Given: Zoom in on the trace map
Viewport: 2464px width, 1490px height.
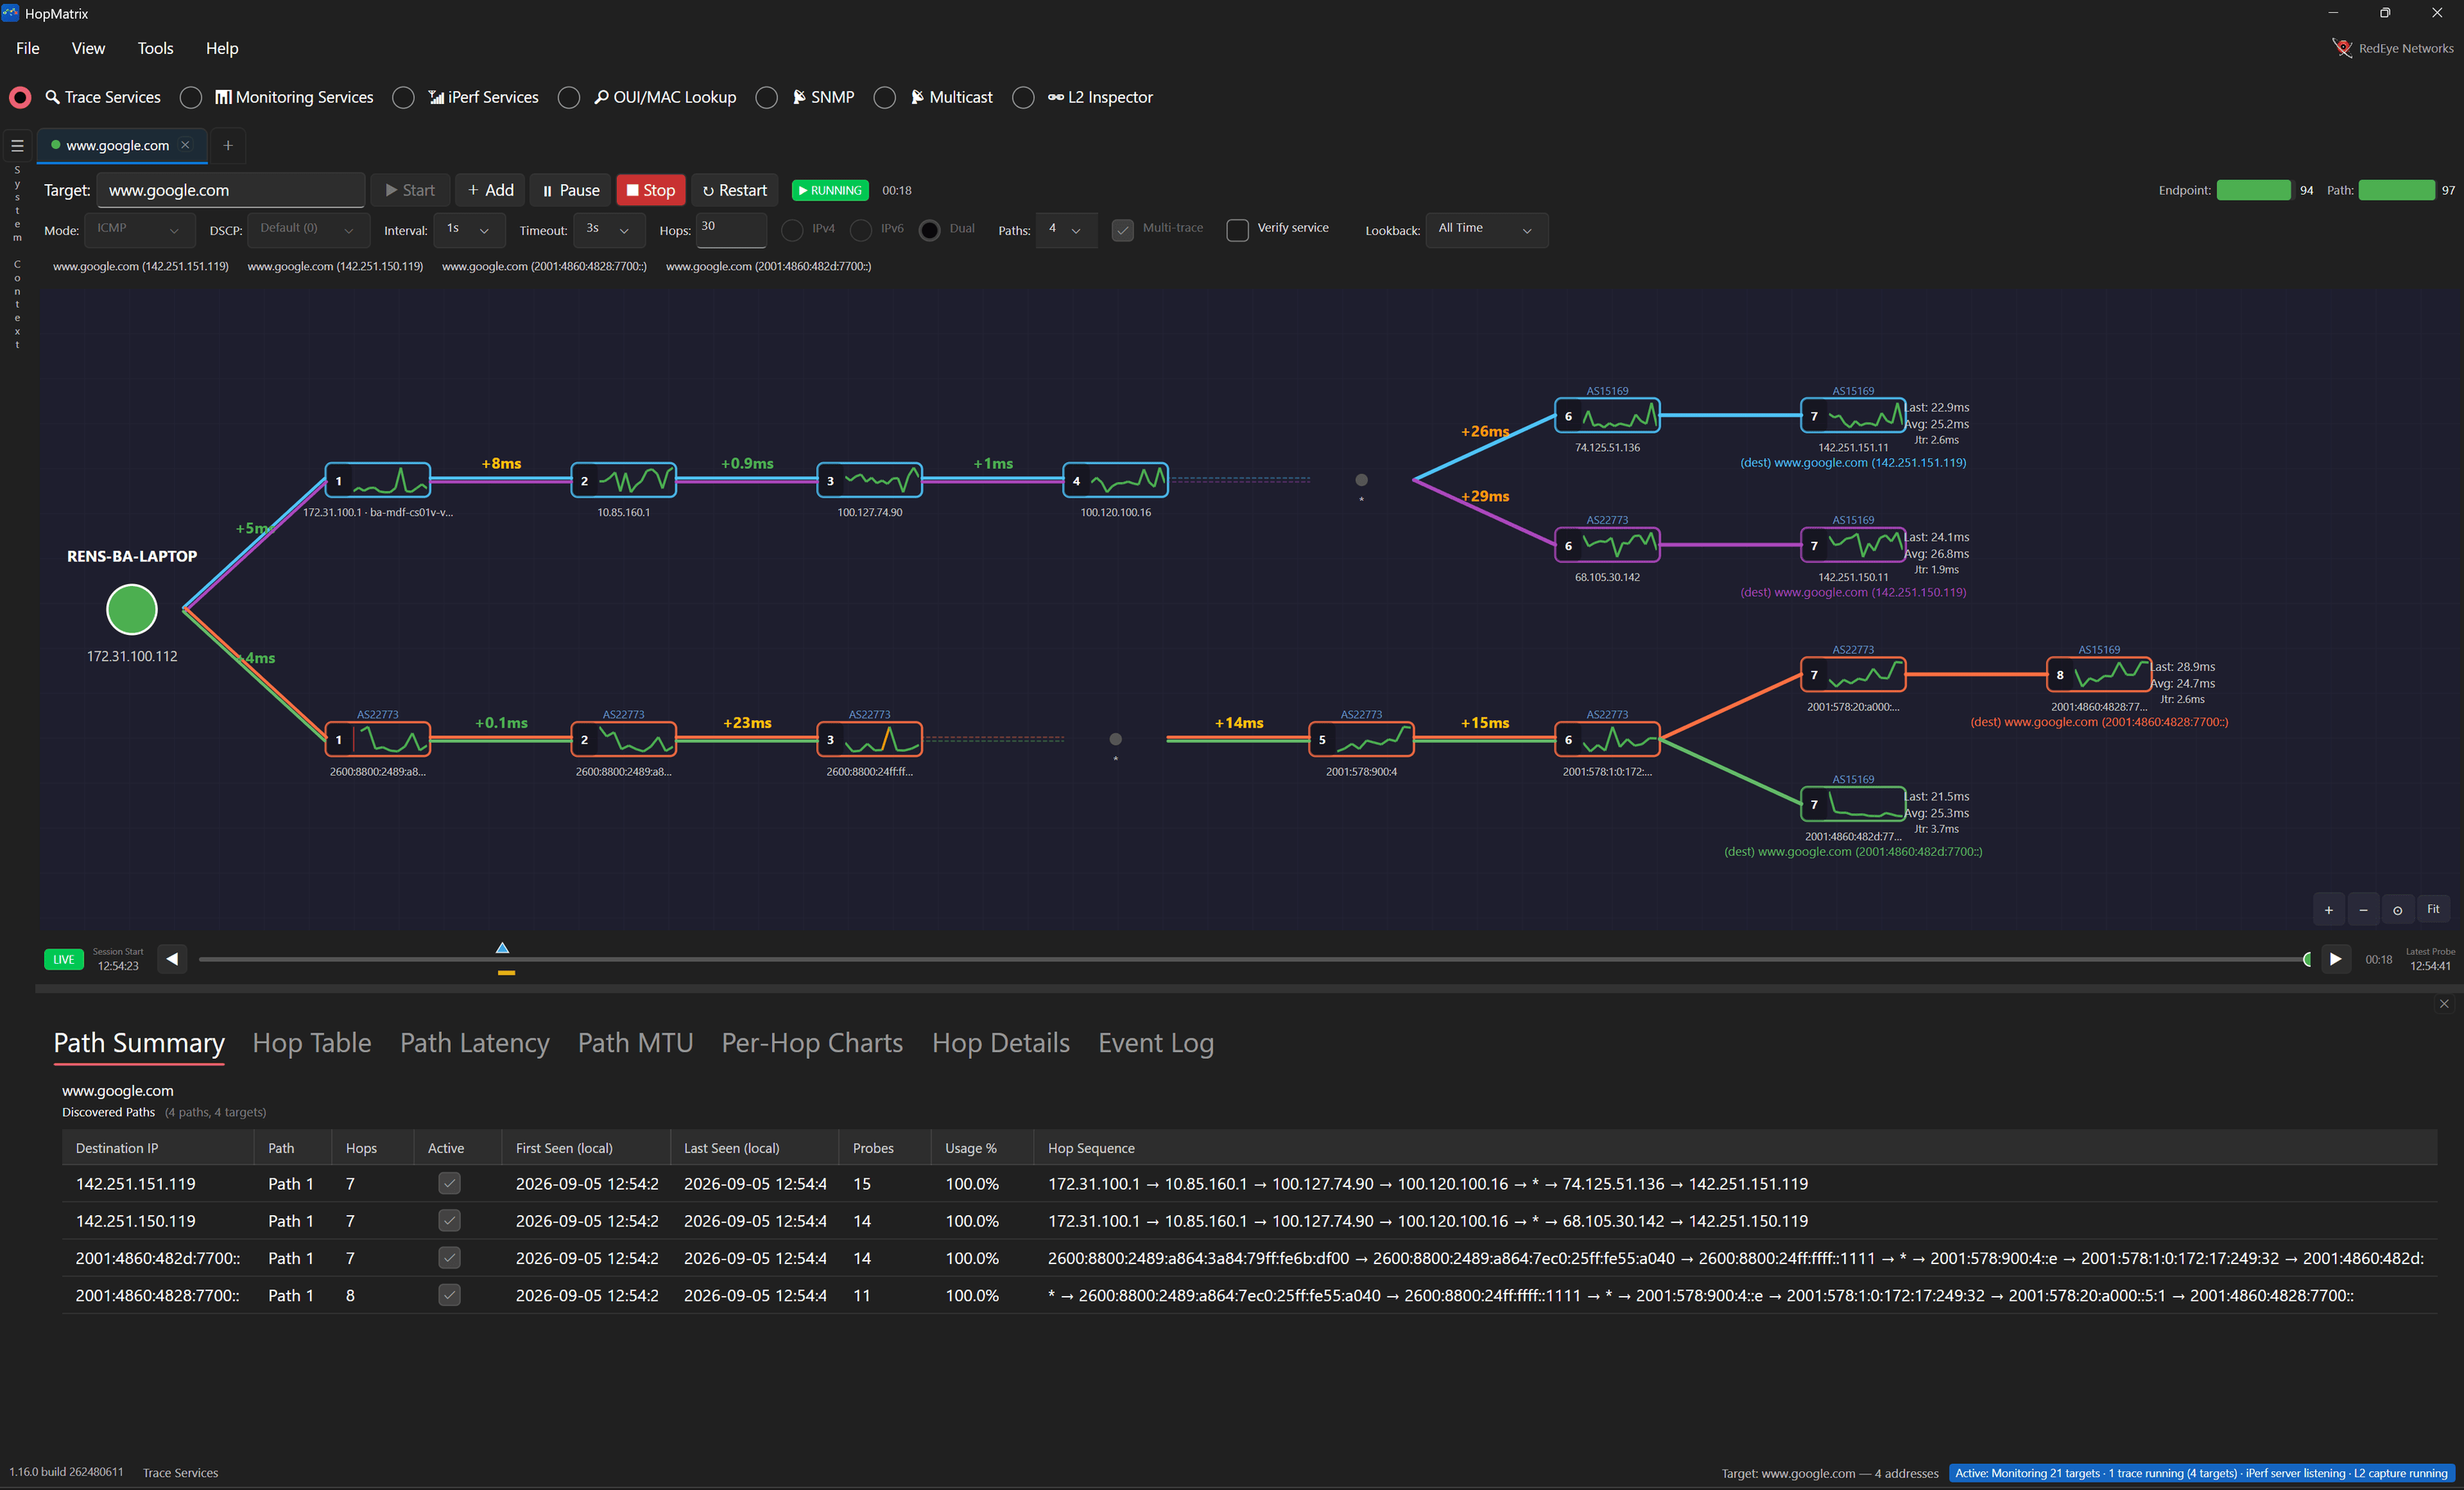Looking at the screenshot, I should [x=2329, y=910].
